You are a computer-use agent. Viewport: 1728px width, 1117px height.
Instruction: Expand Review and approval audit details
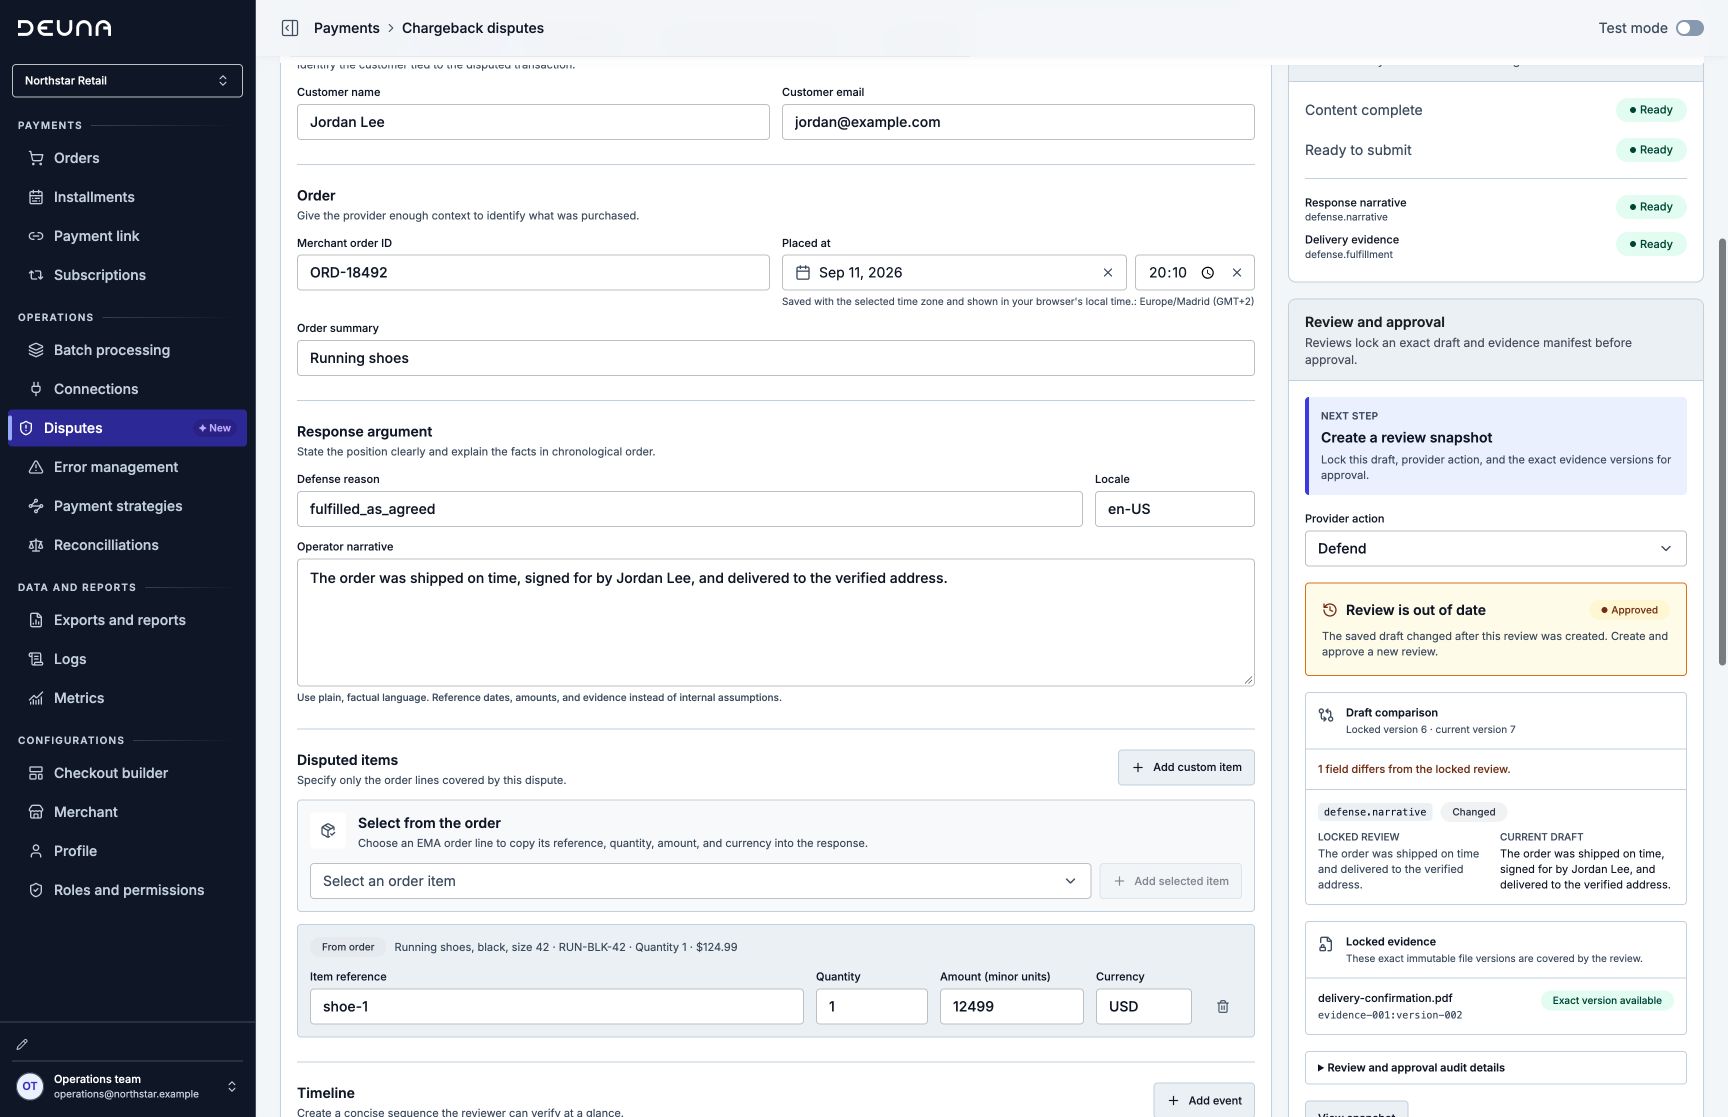tap(1495, 1068)
